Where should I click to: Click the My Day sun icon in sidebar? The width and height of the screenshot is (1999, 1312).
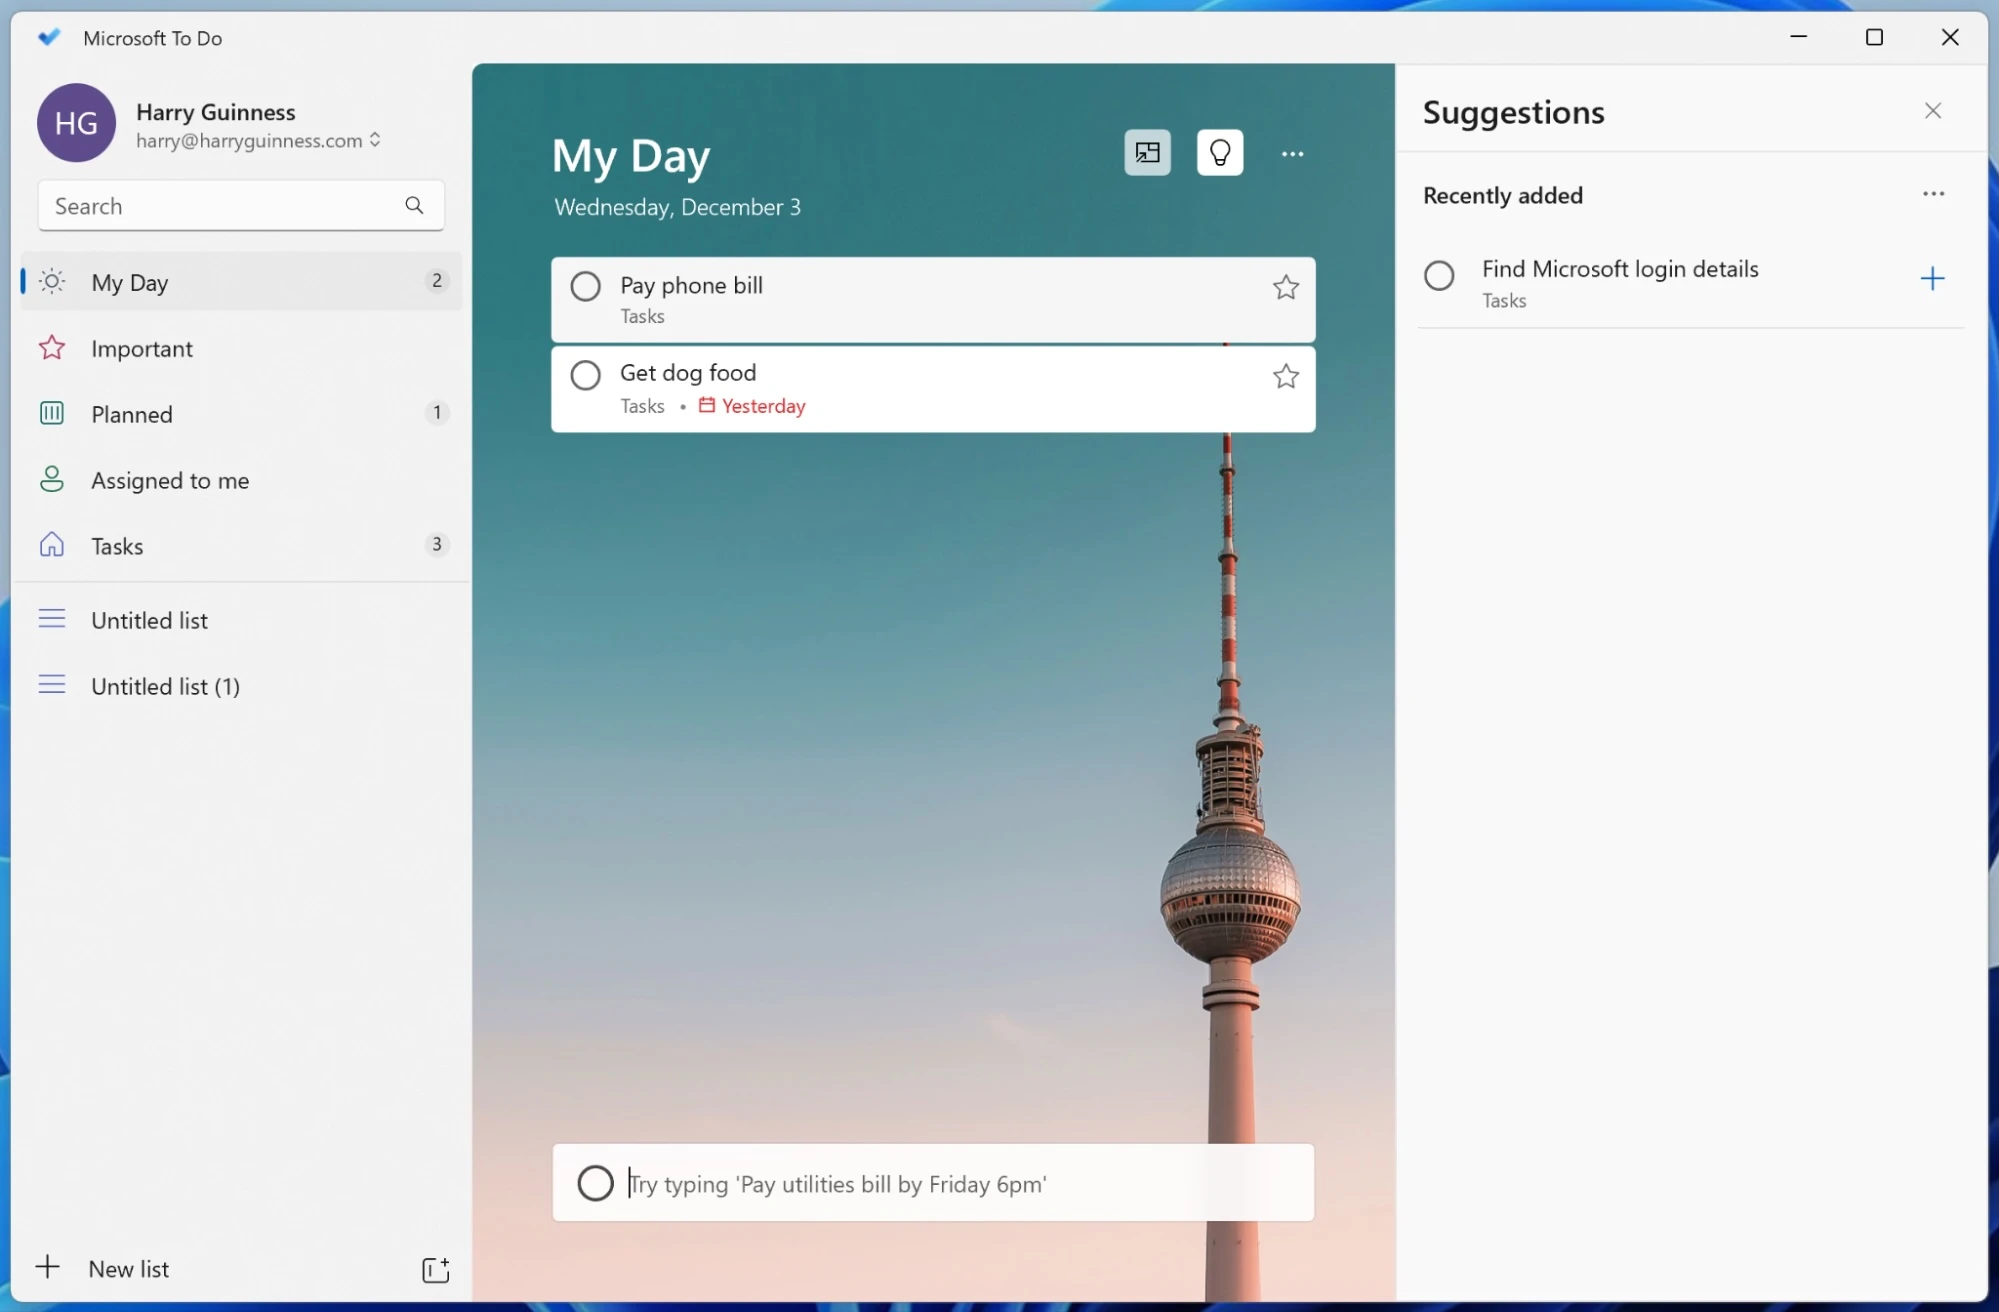tap(51, 281)
